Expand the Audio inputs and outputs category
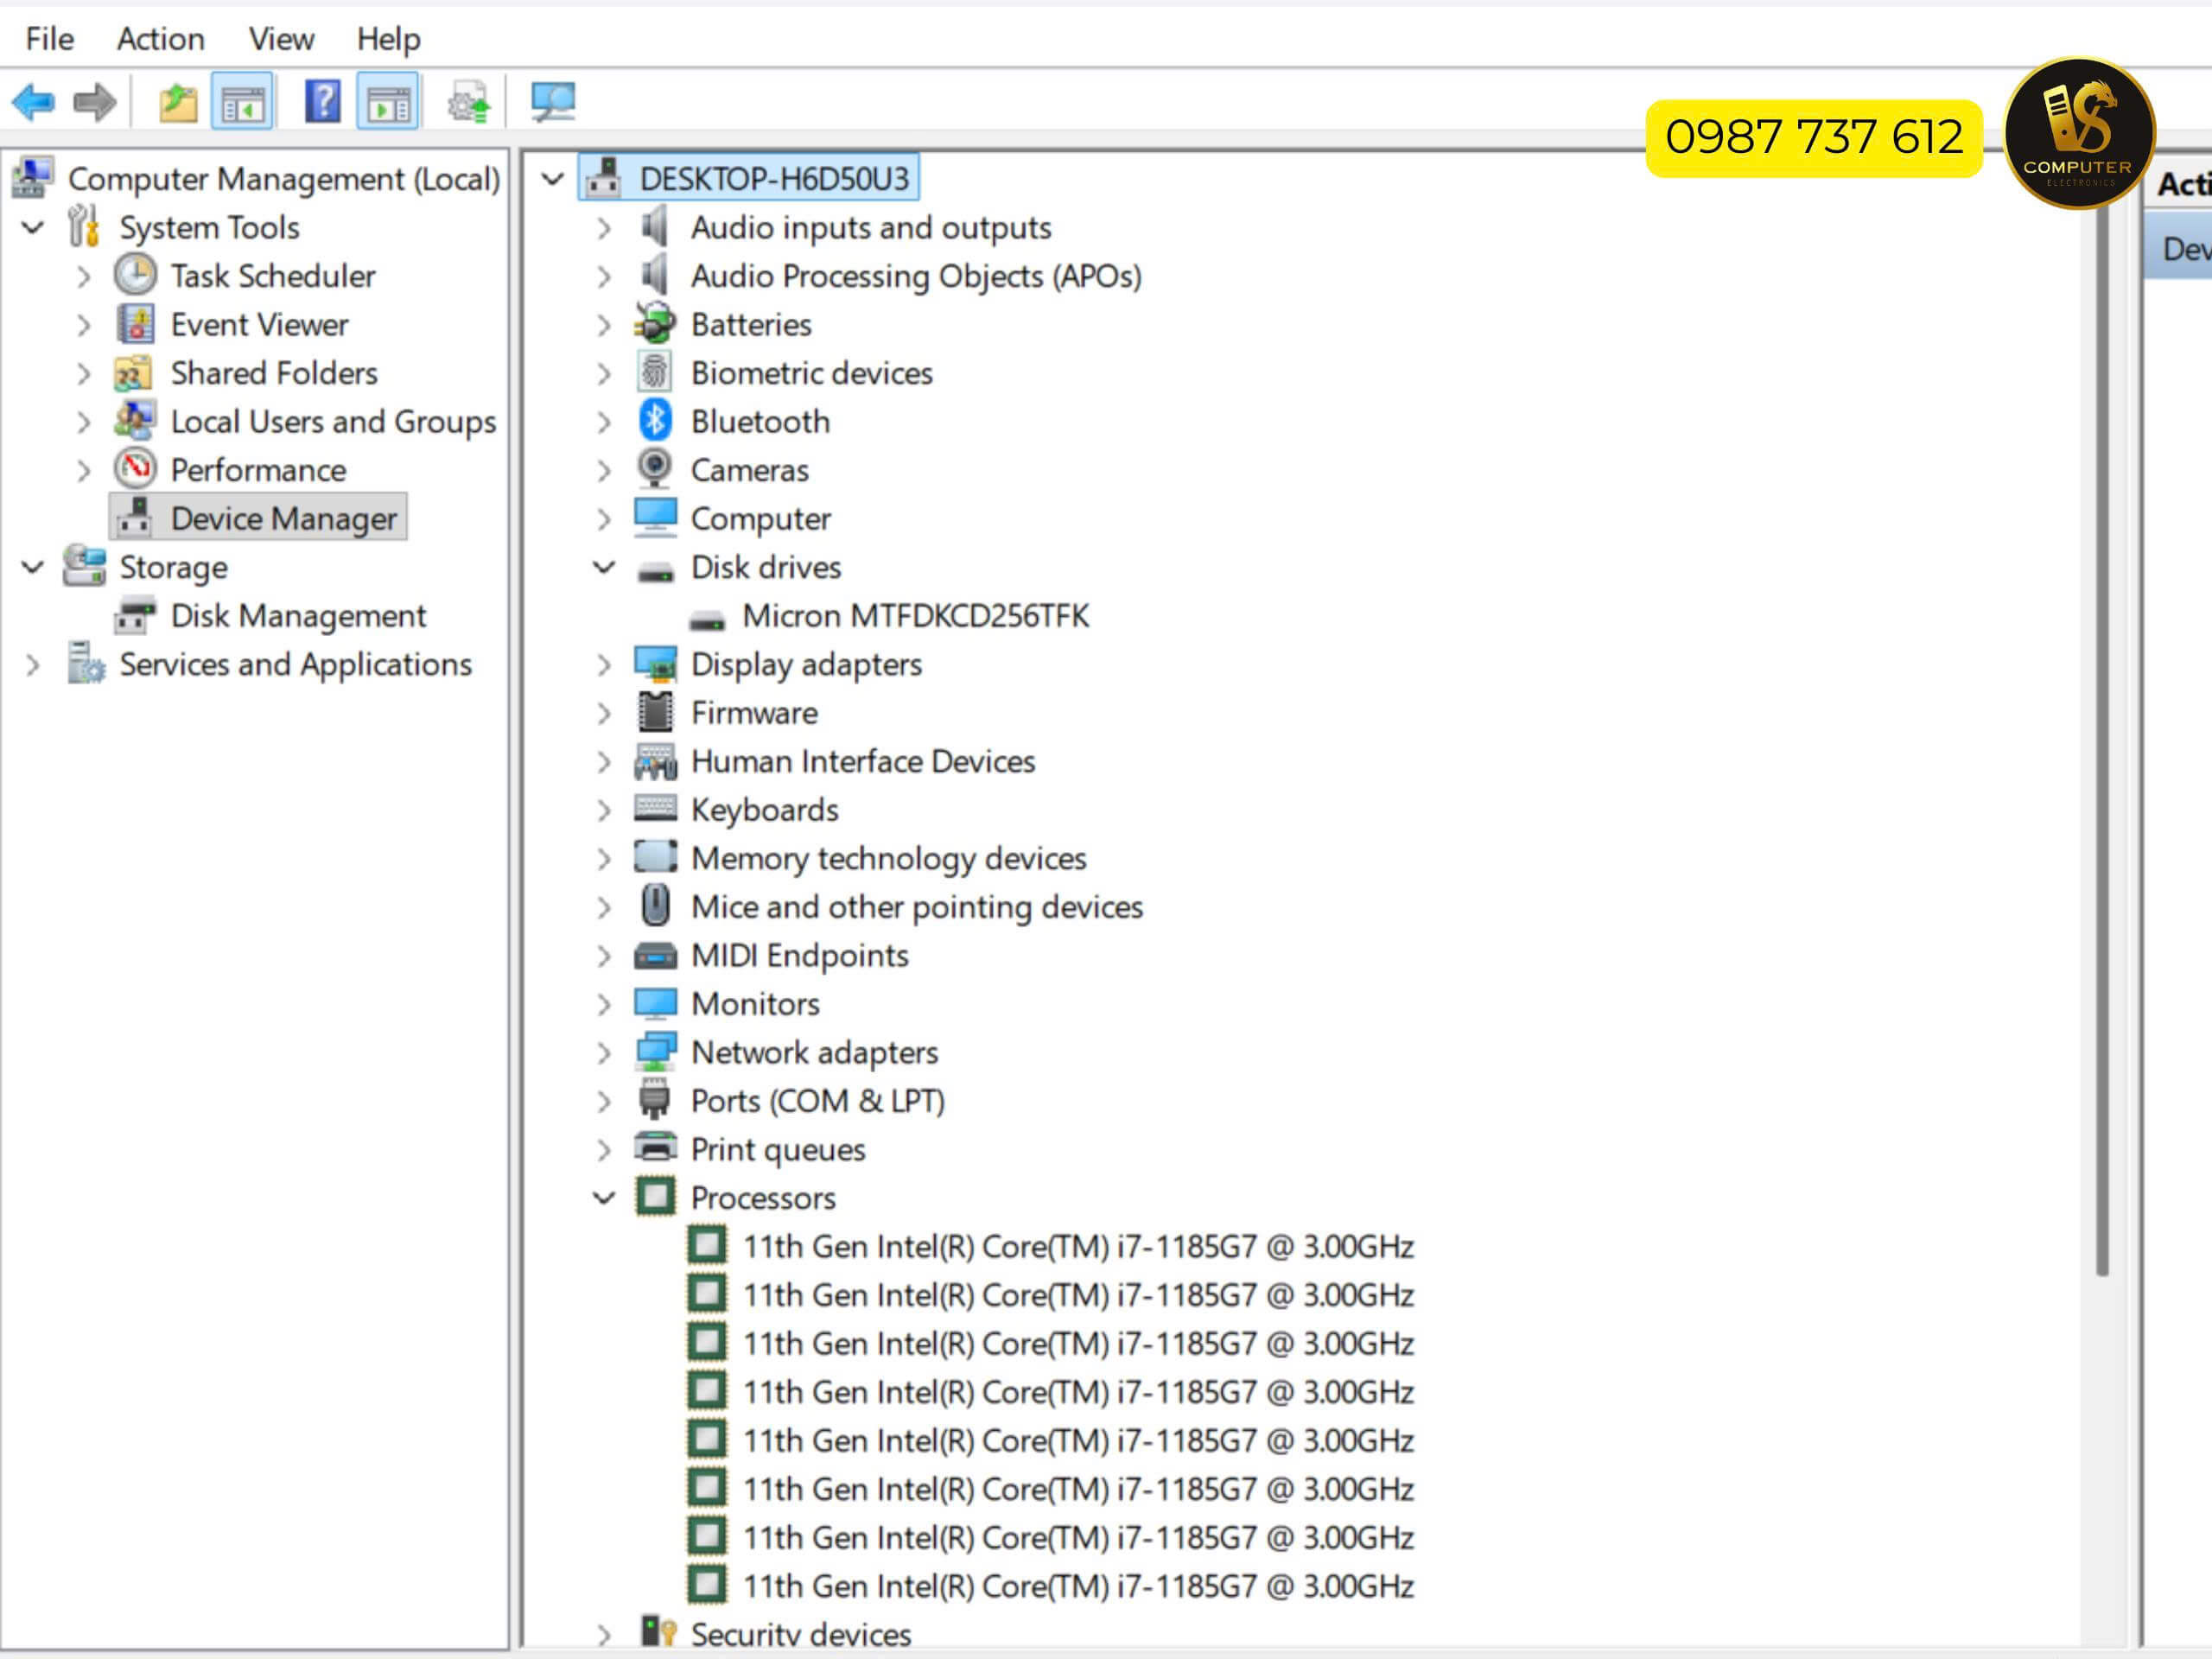Image resolution: width=2212 pixels, height=1659 pixels. pos(604,228)
